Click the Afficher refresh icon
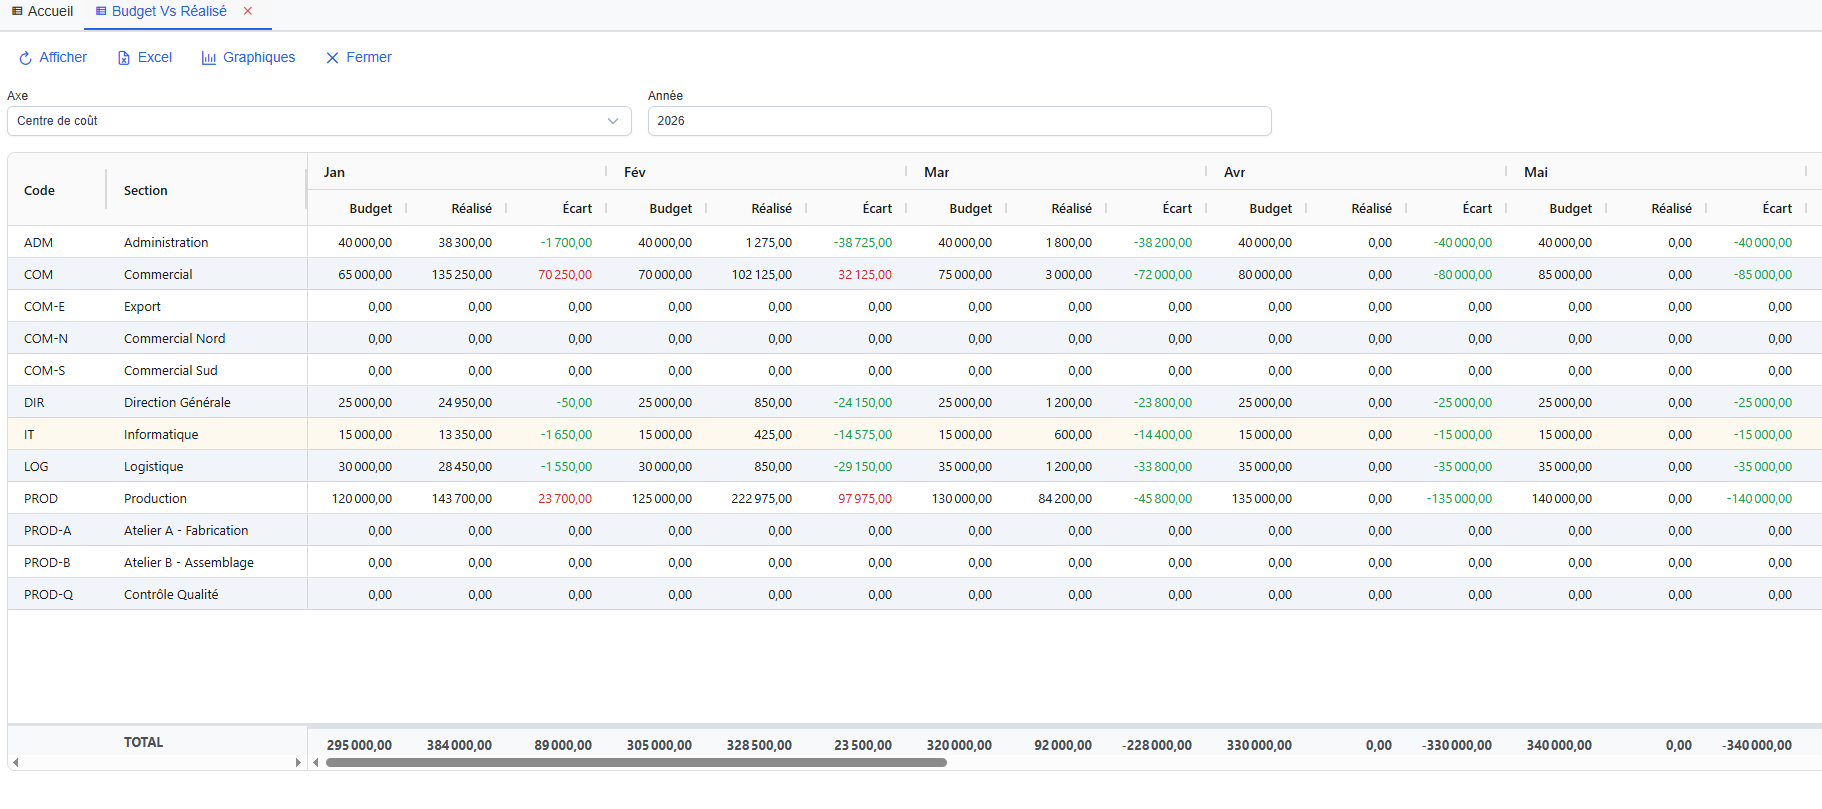Viewport: 1822px width, 809px height. [x=26, y=58]
